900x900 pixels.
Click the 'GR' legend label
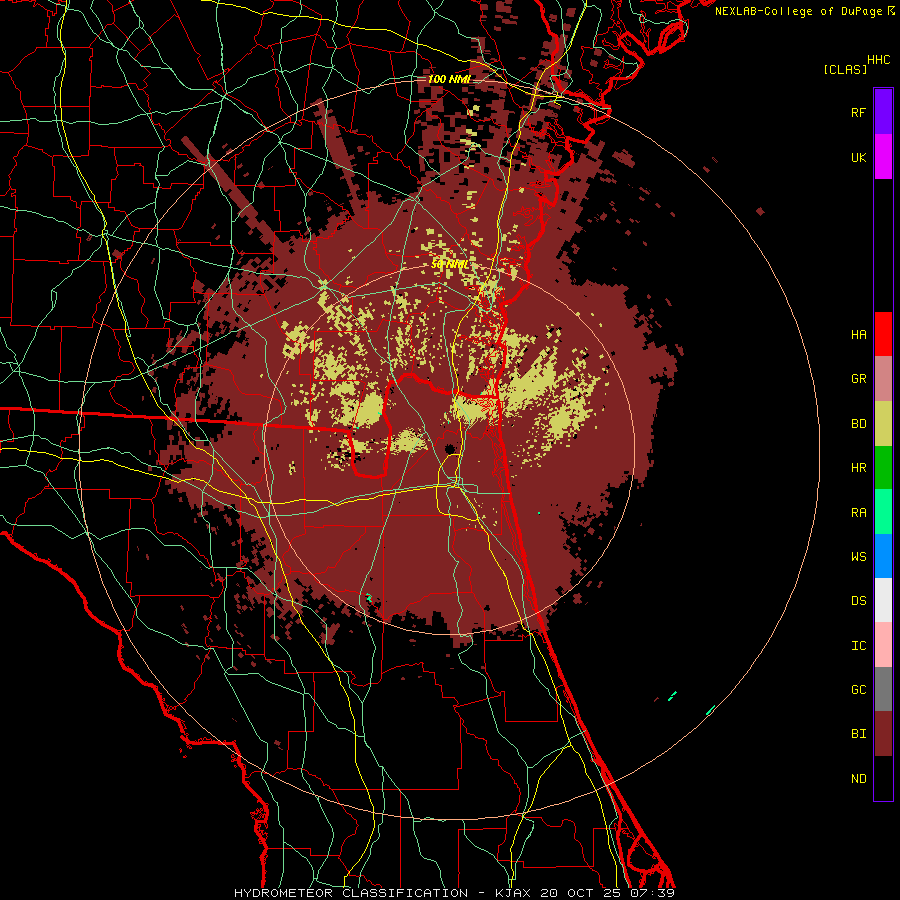[x=858, y=379]
